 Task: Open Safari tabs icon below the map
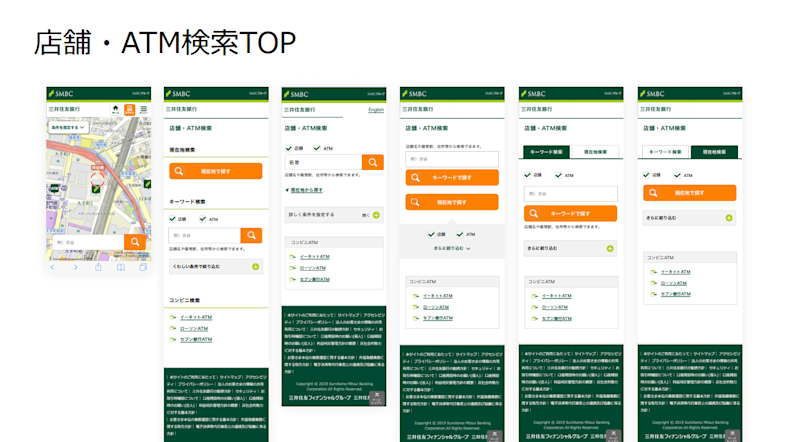[x=143, y=267]
